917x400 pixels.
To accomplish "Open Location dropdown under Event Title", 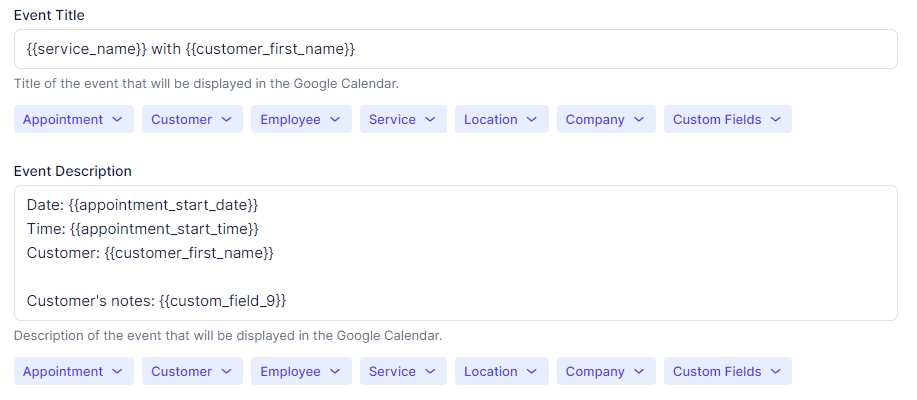I will [501, 120].
